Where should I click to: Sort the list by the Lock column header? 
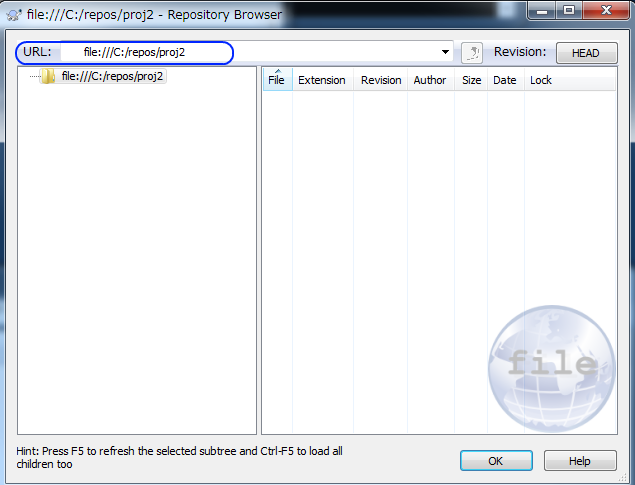pyautogui.click(x=541, y=80)
